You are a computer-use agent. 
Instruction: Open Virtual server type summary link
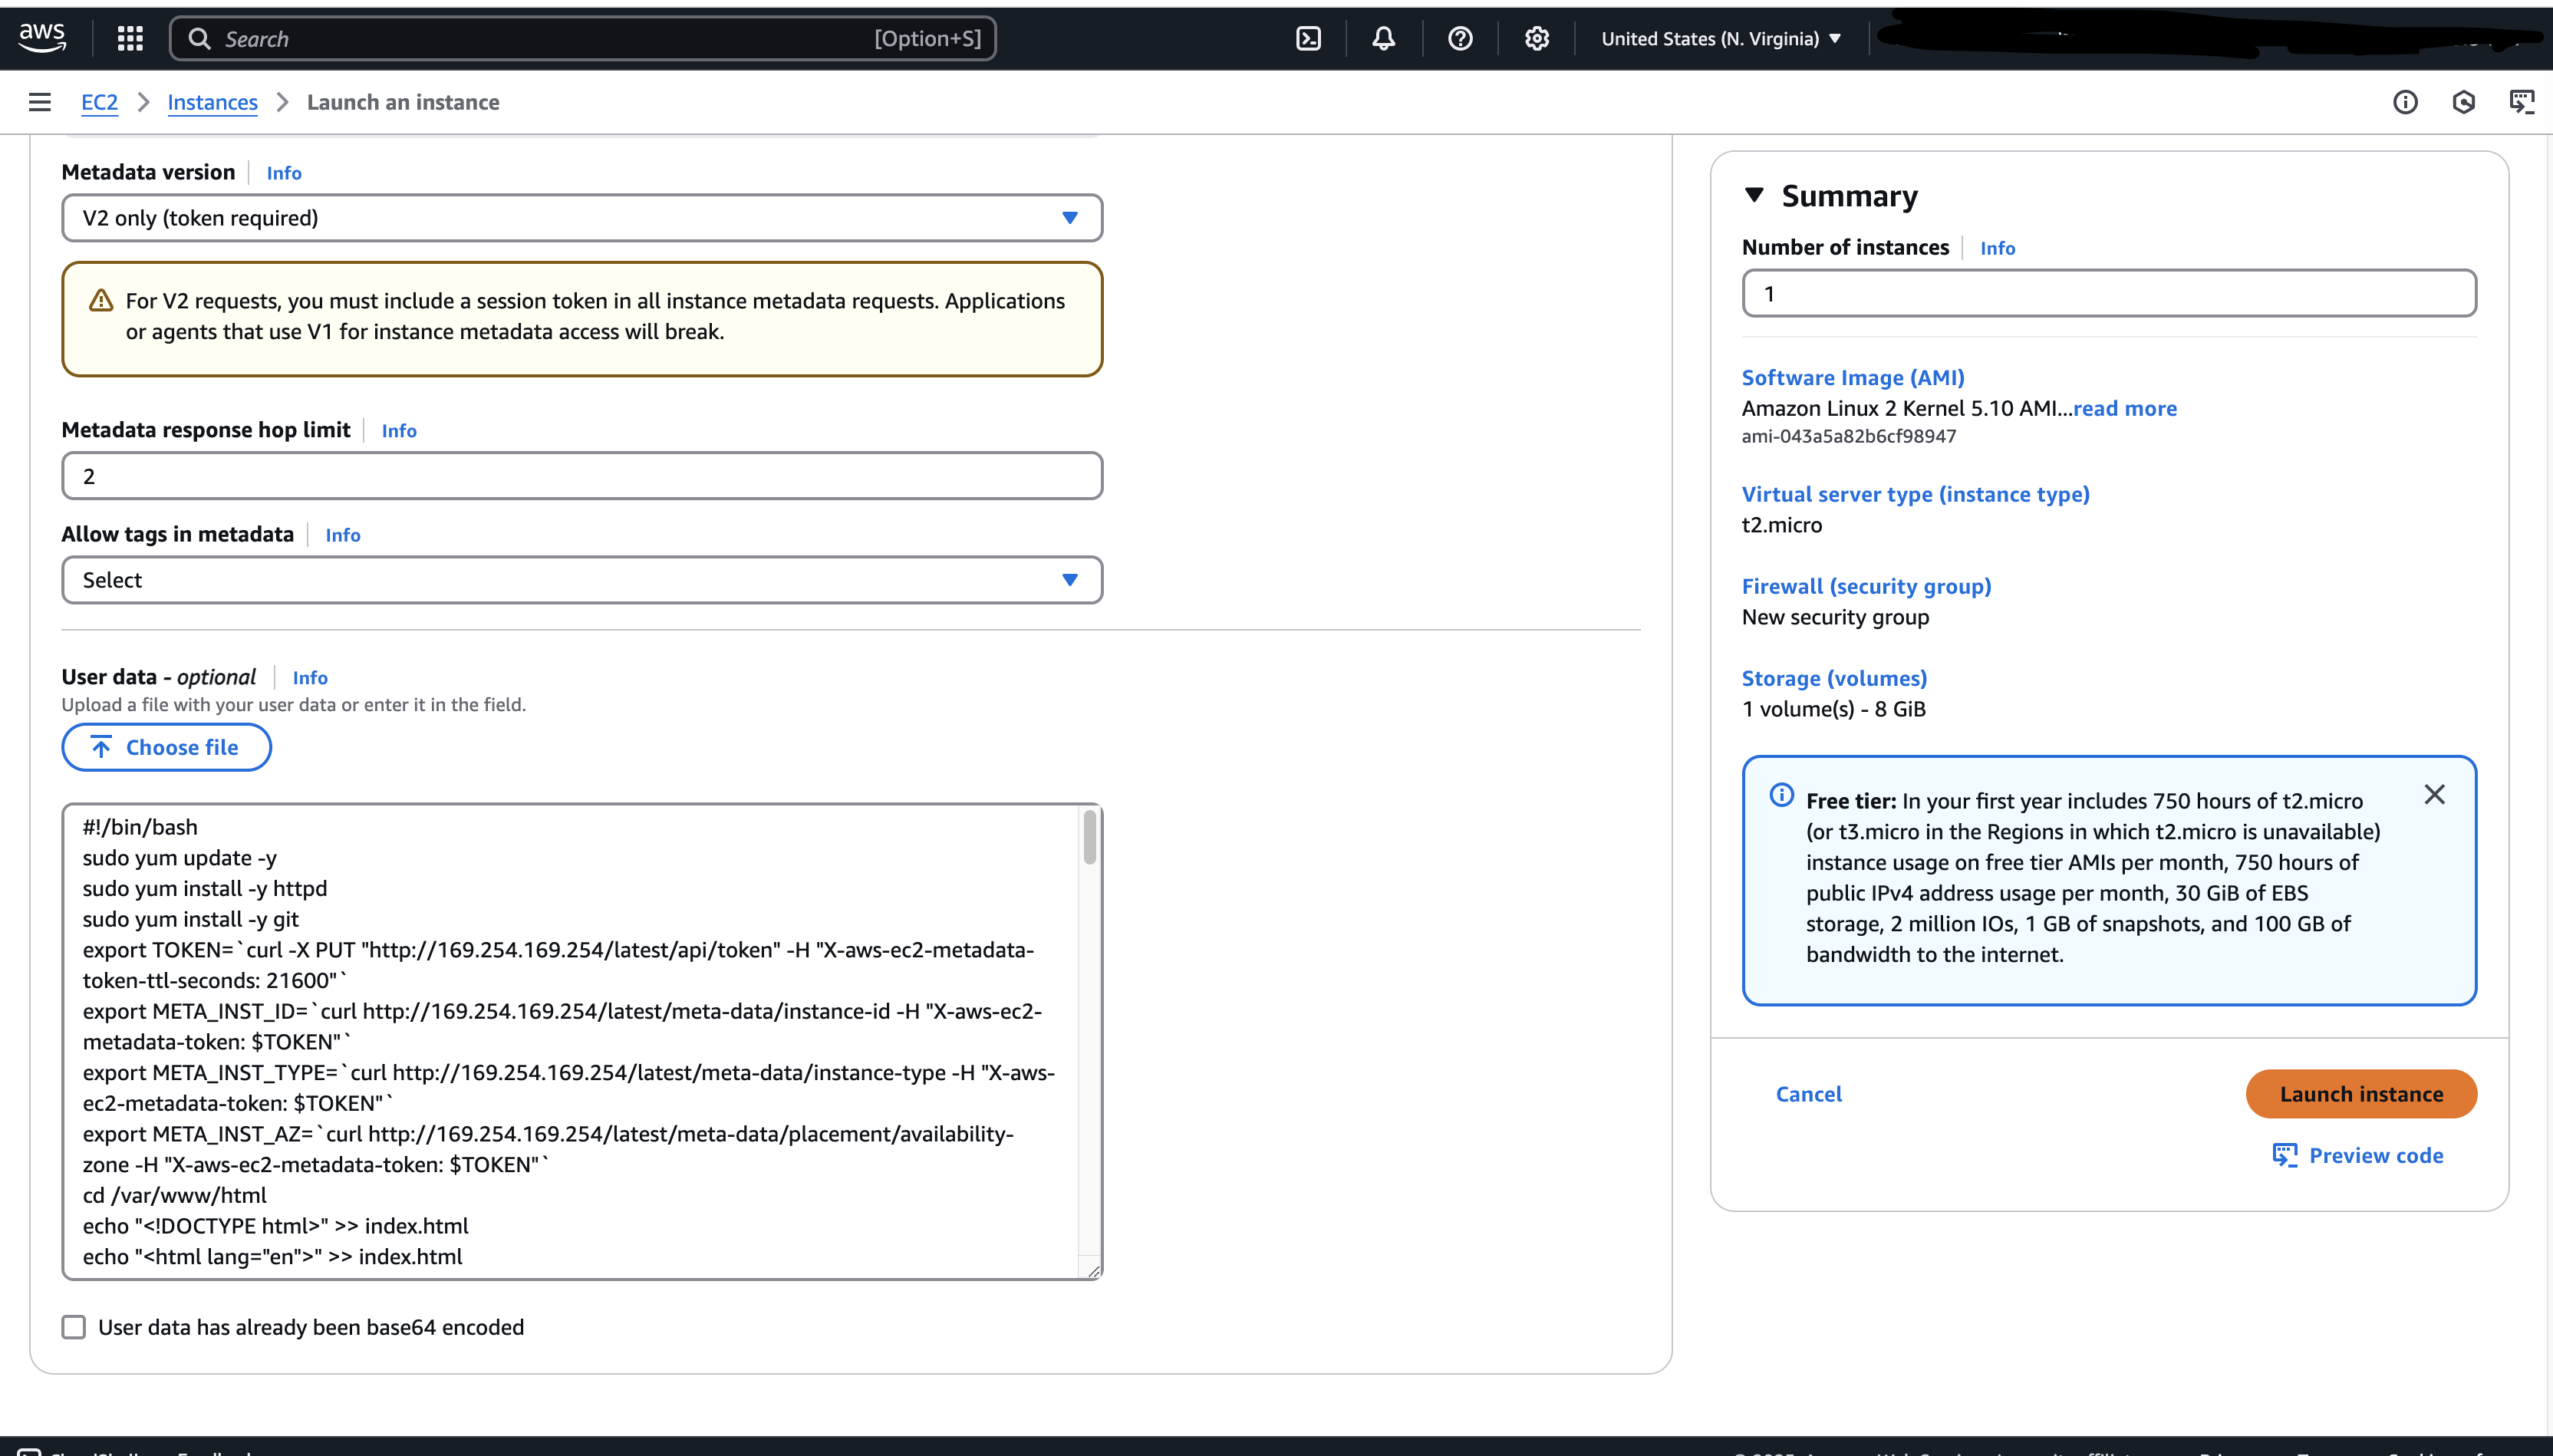[x=1915, y=494]
